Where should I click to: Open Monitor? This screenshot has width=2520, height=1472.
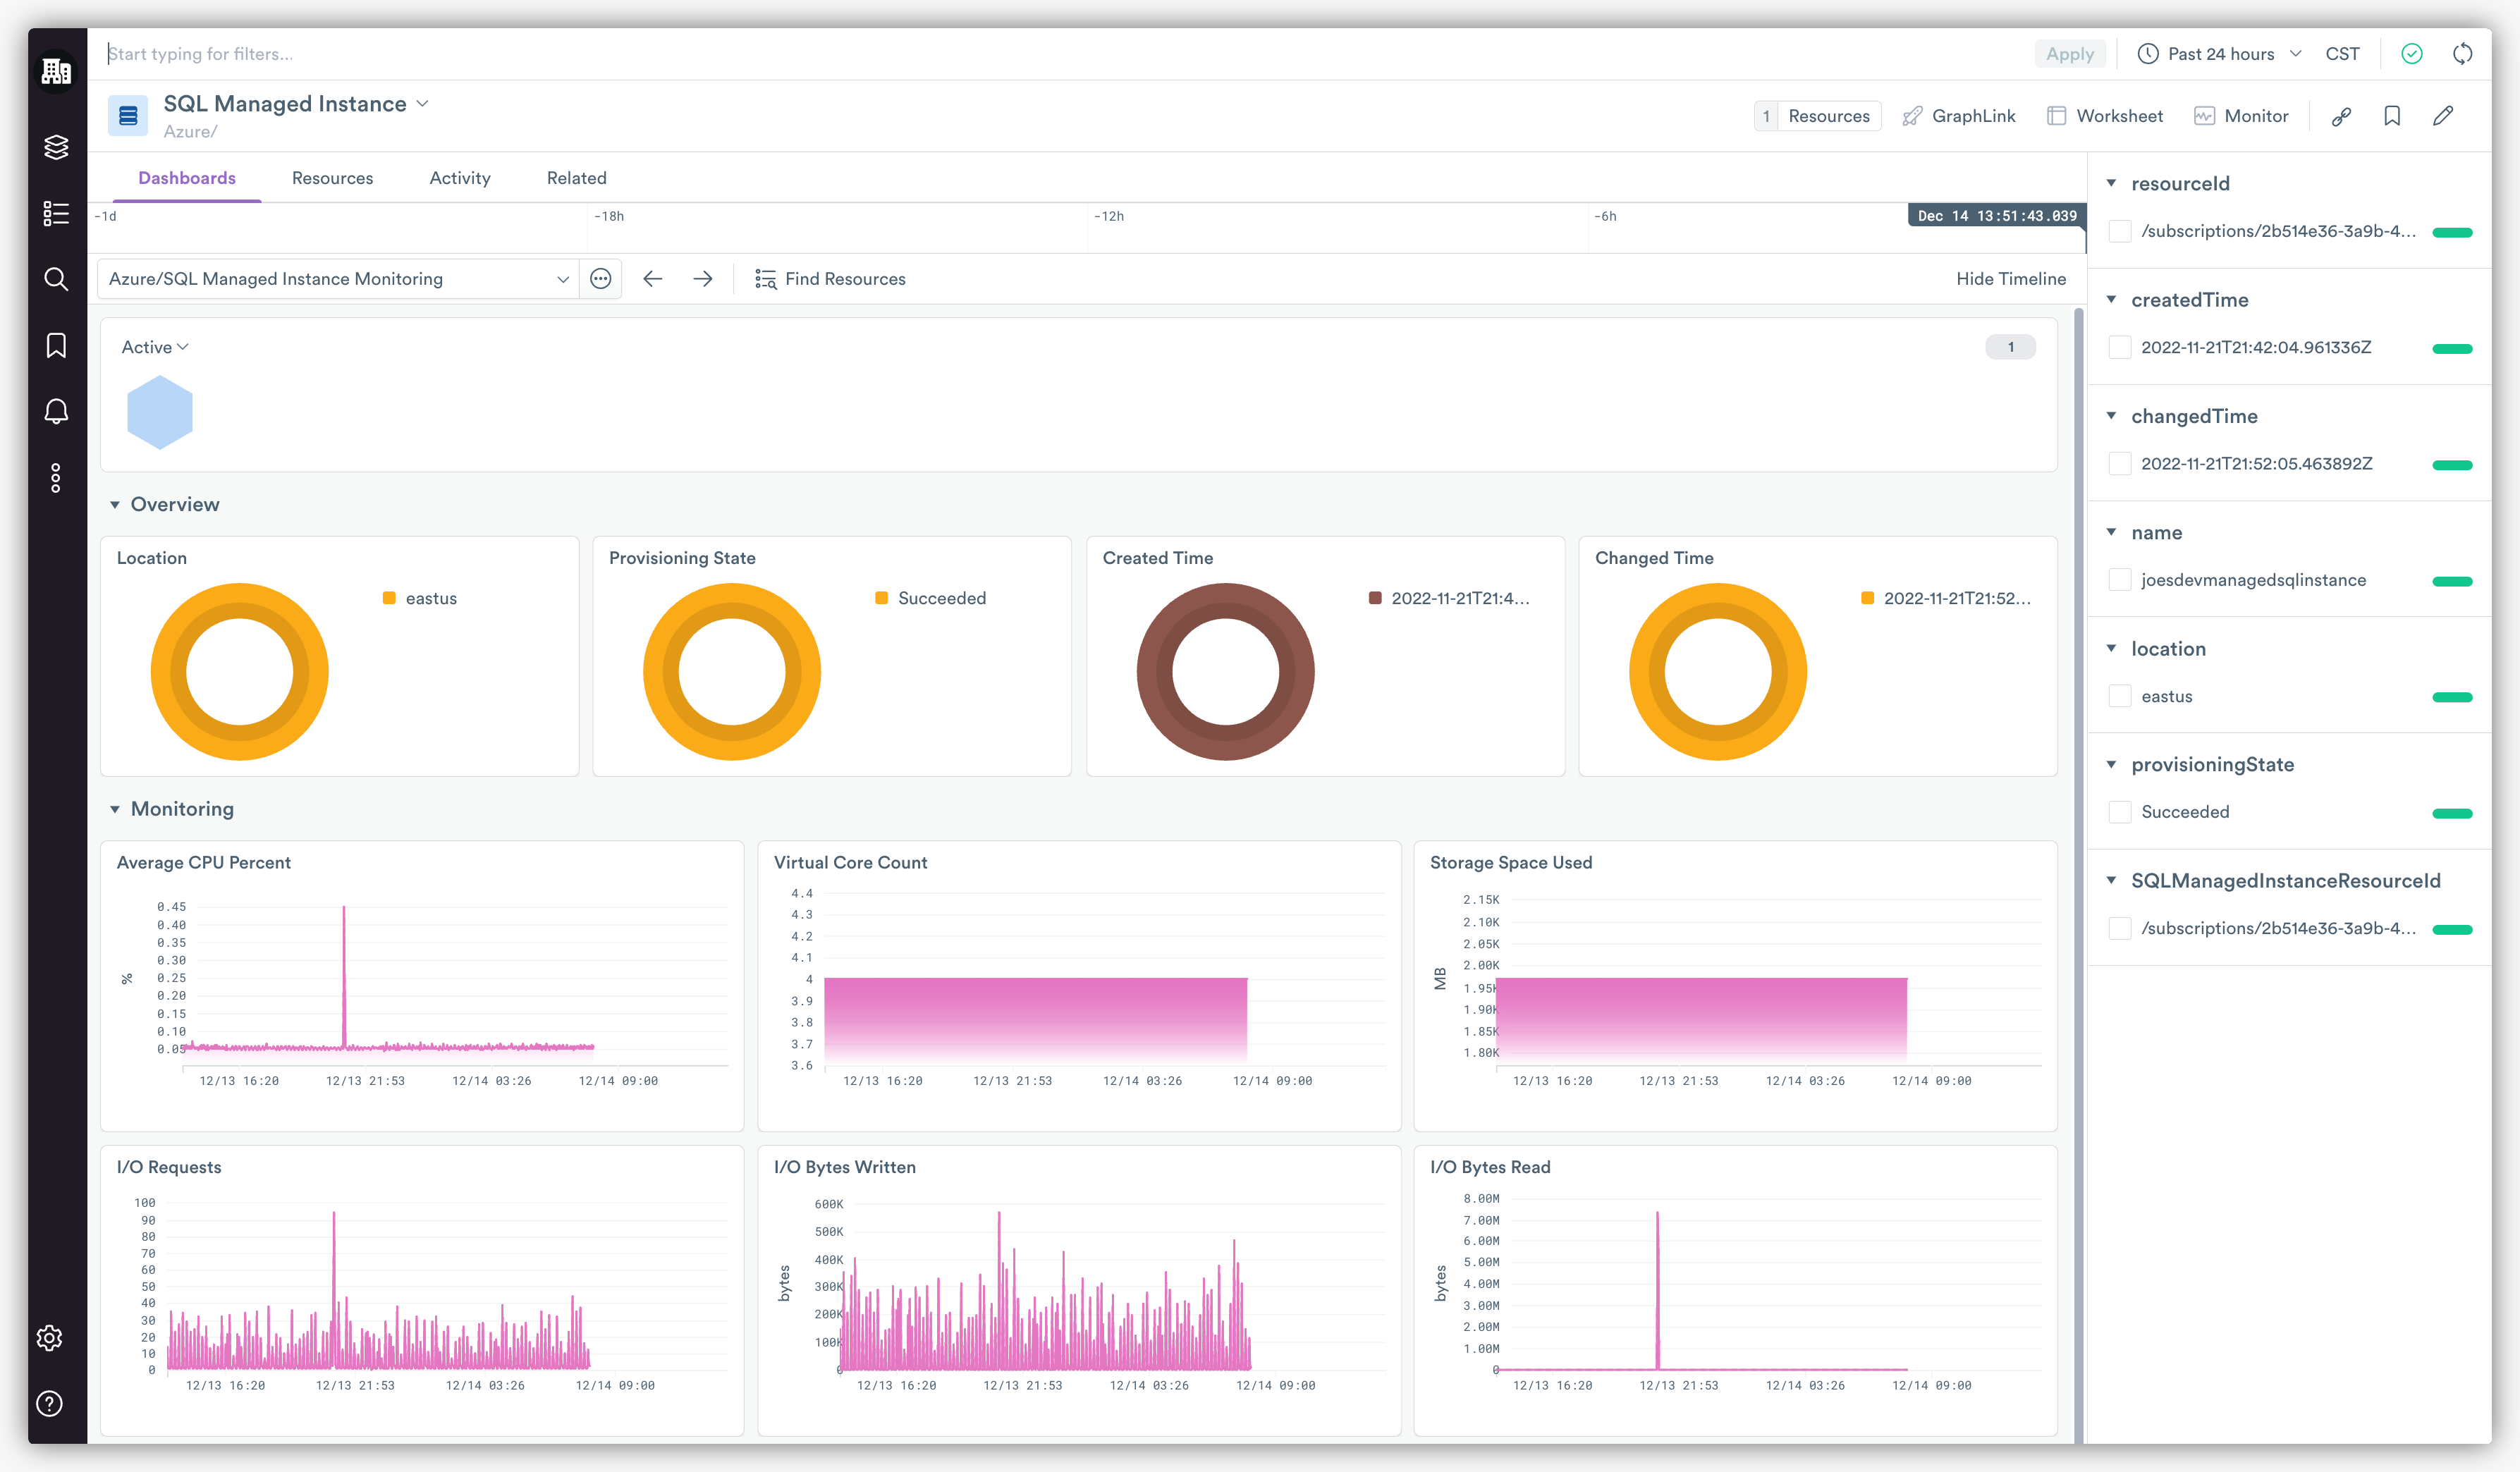point(2240,116)
